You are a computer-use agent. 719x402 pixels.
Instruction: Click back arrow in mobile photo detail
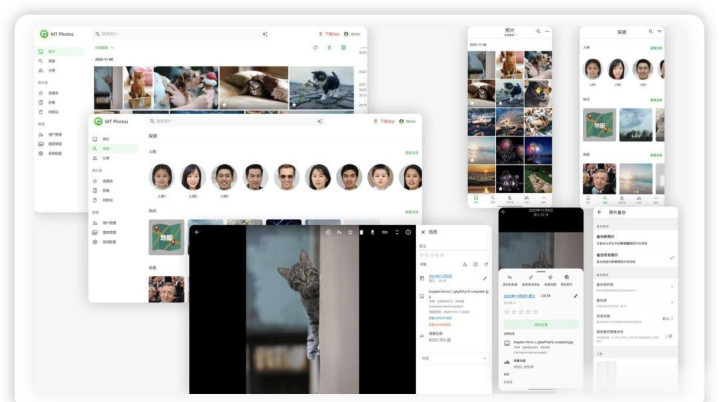(503, 212)
